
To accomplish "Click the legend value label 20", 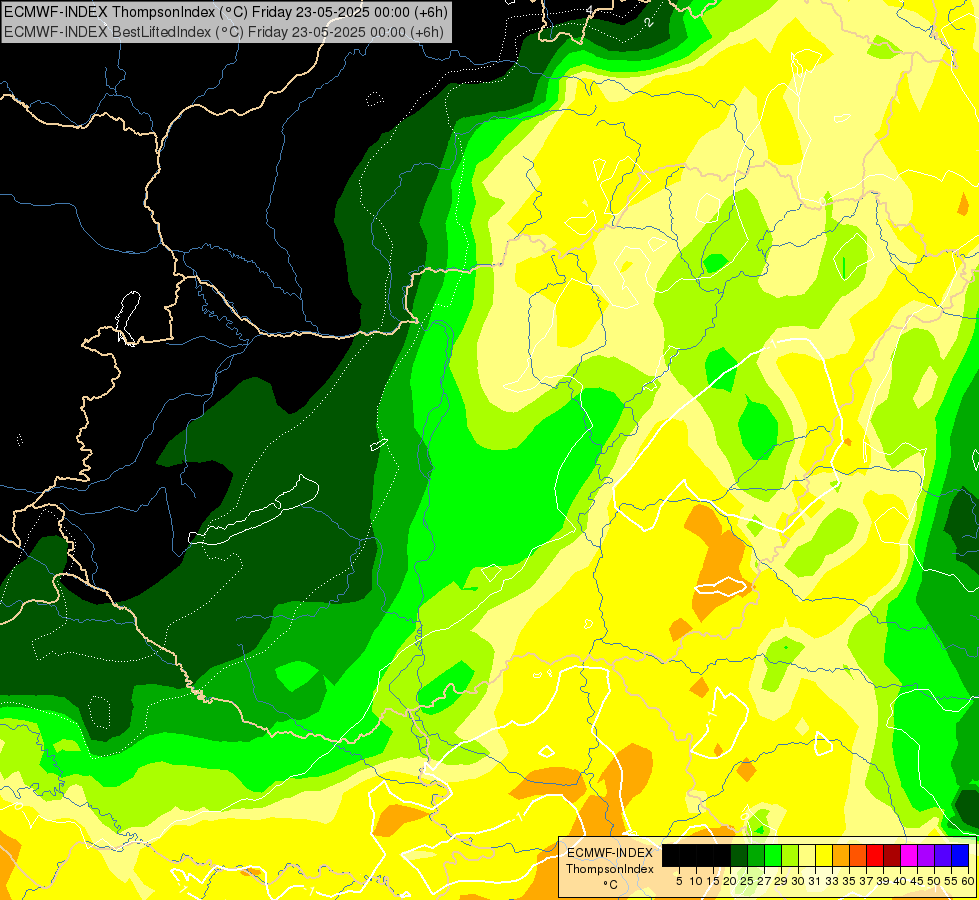I will tap(731, 881).
